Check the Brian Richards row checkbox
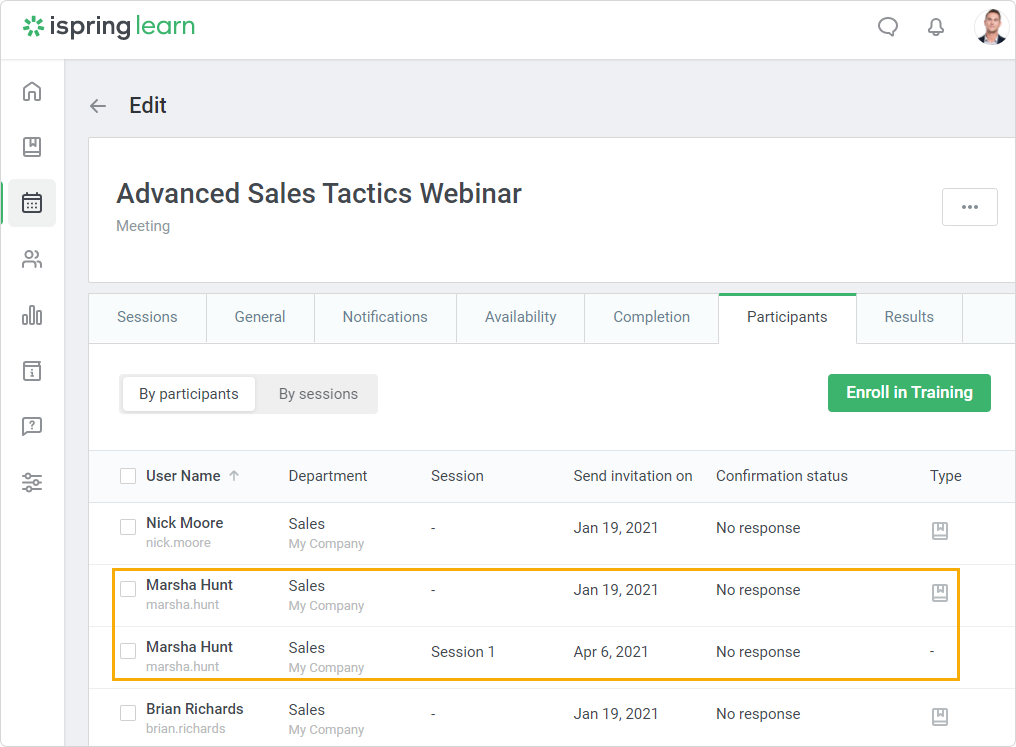This screenshot has height=747, width=1016. pyautogui.click(x=128, y=713)
